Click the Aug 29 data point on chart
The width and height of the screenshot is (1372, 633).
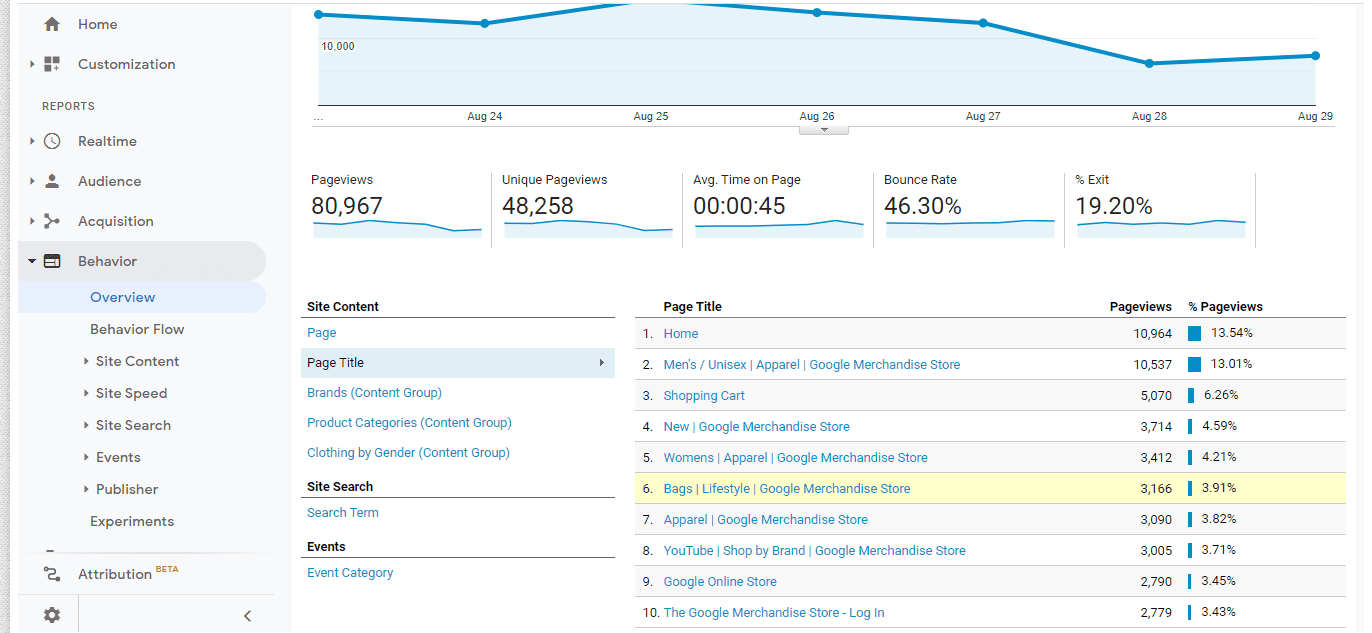coord(1315,56)
